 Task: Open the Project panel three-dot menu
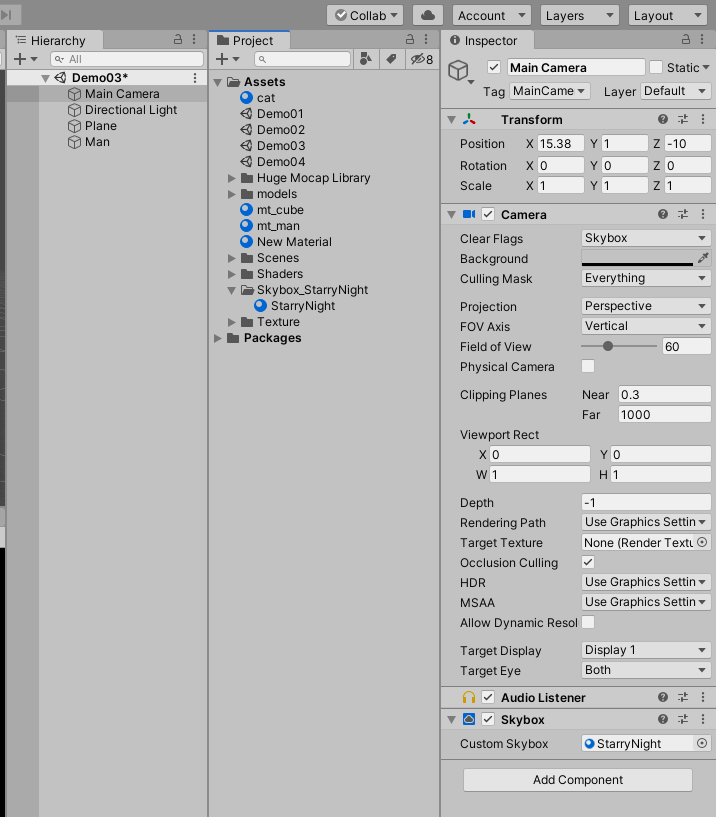pyautogui.click(x=426, y=39)
